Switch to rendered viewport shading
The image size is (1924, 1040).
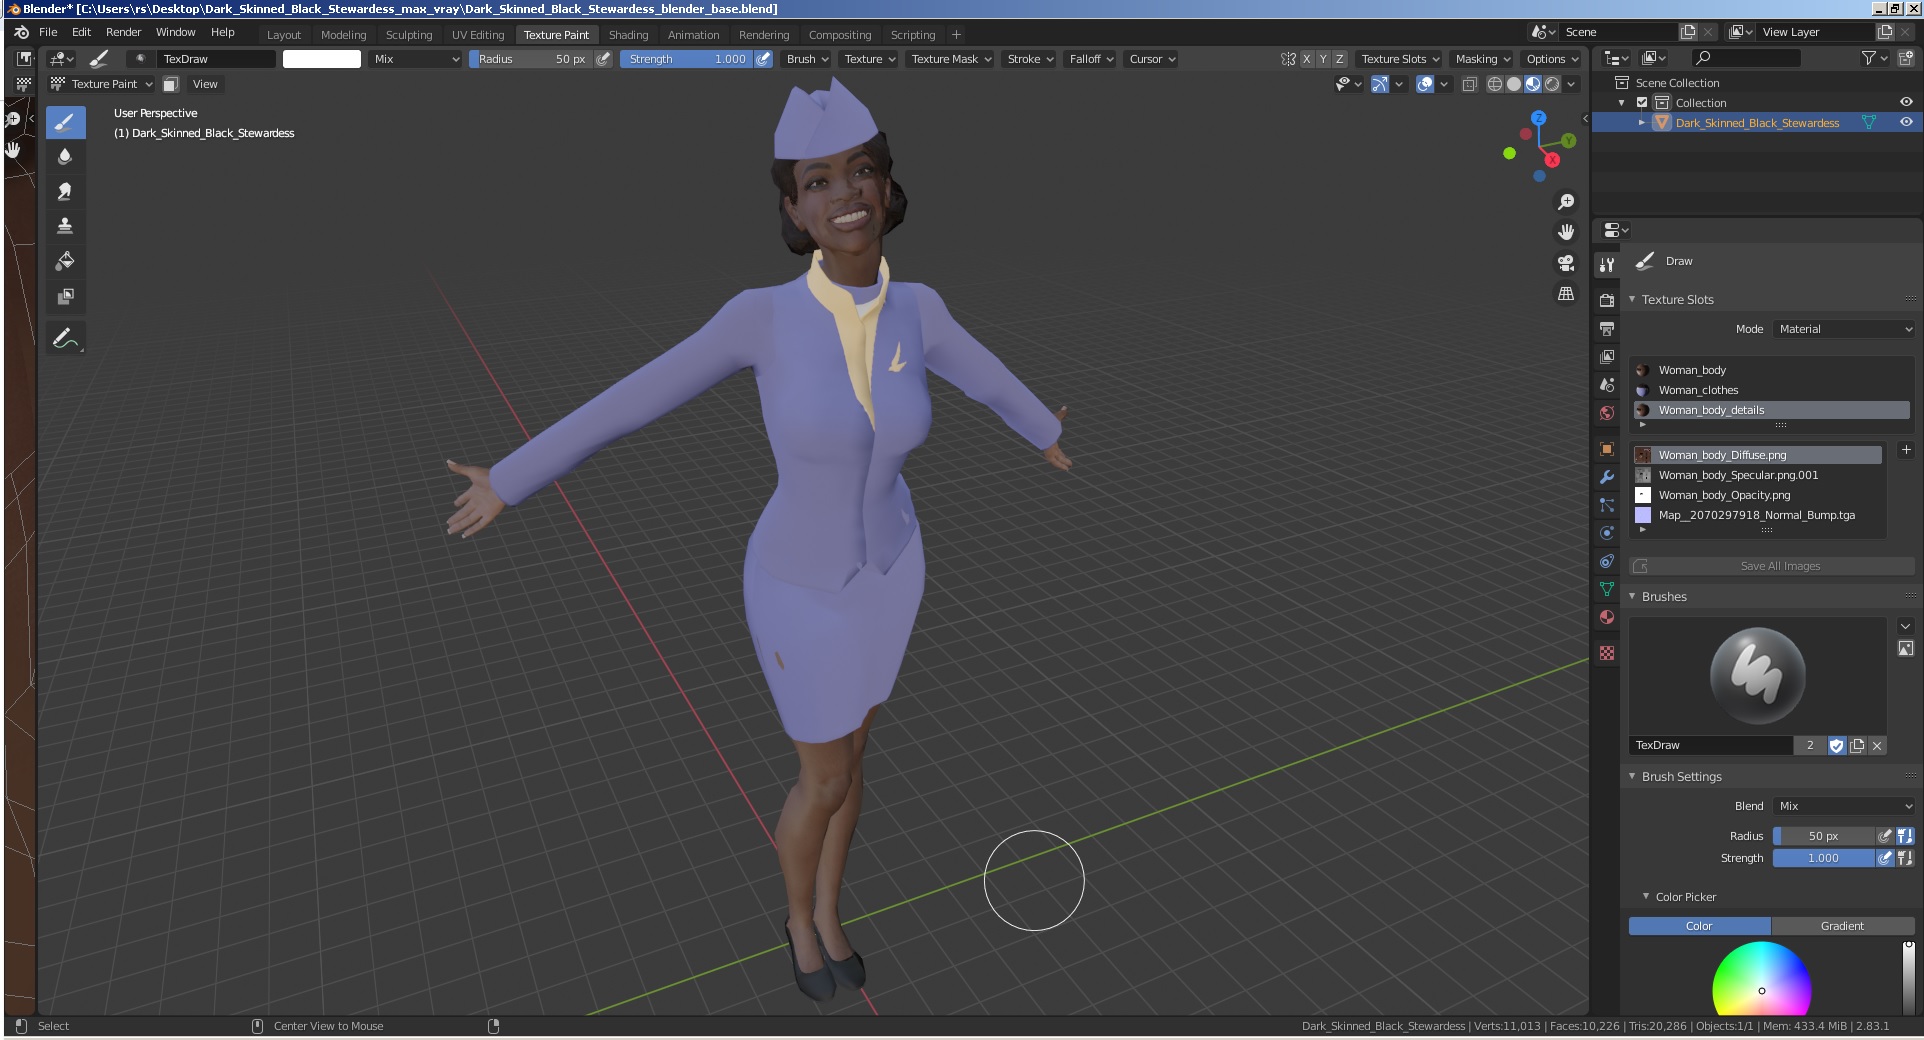[1552, 84]
